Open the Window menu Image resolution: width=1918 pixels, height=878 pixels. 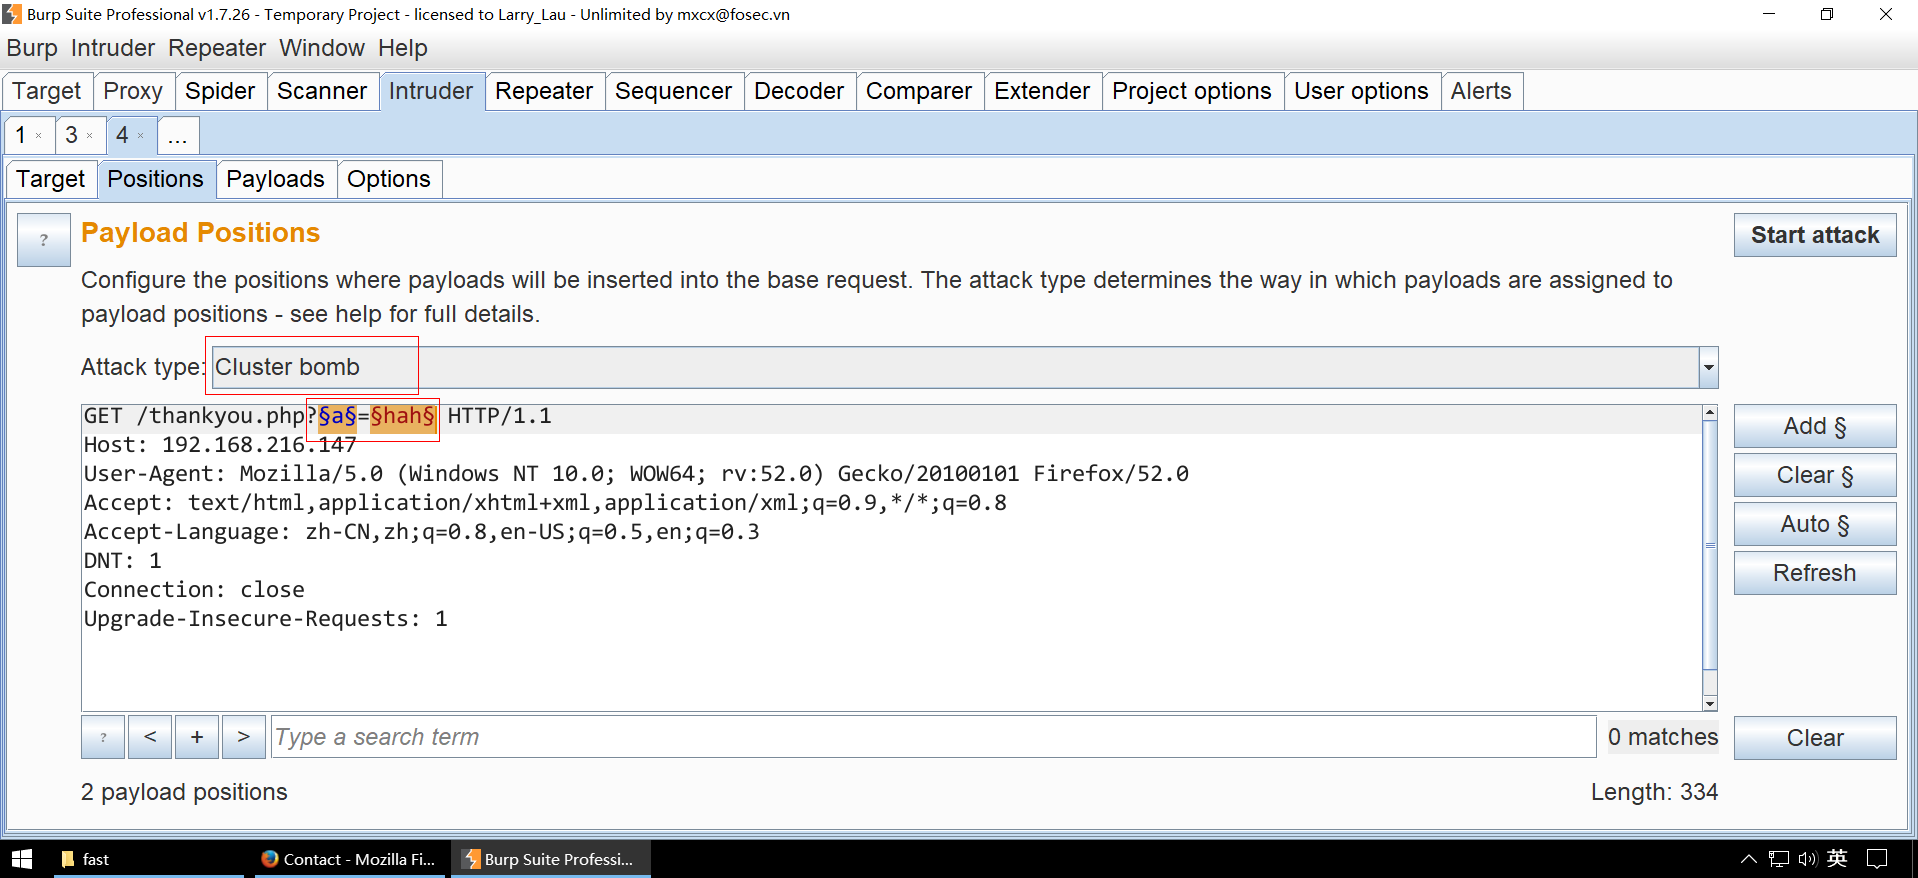[x=322, y=48]
